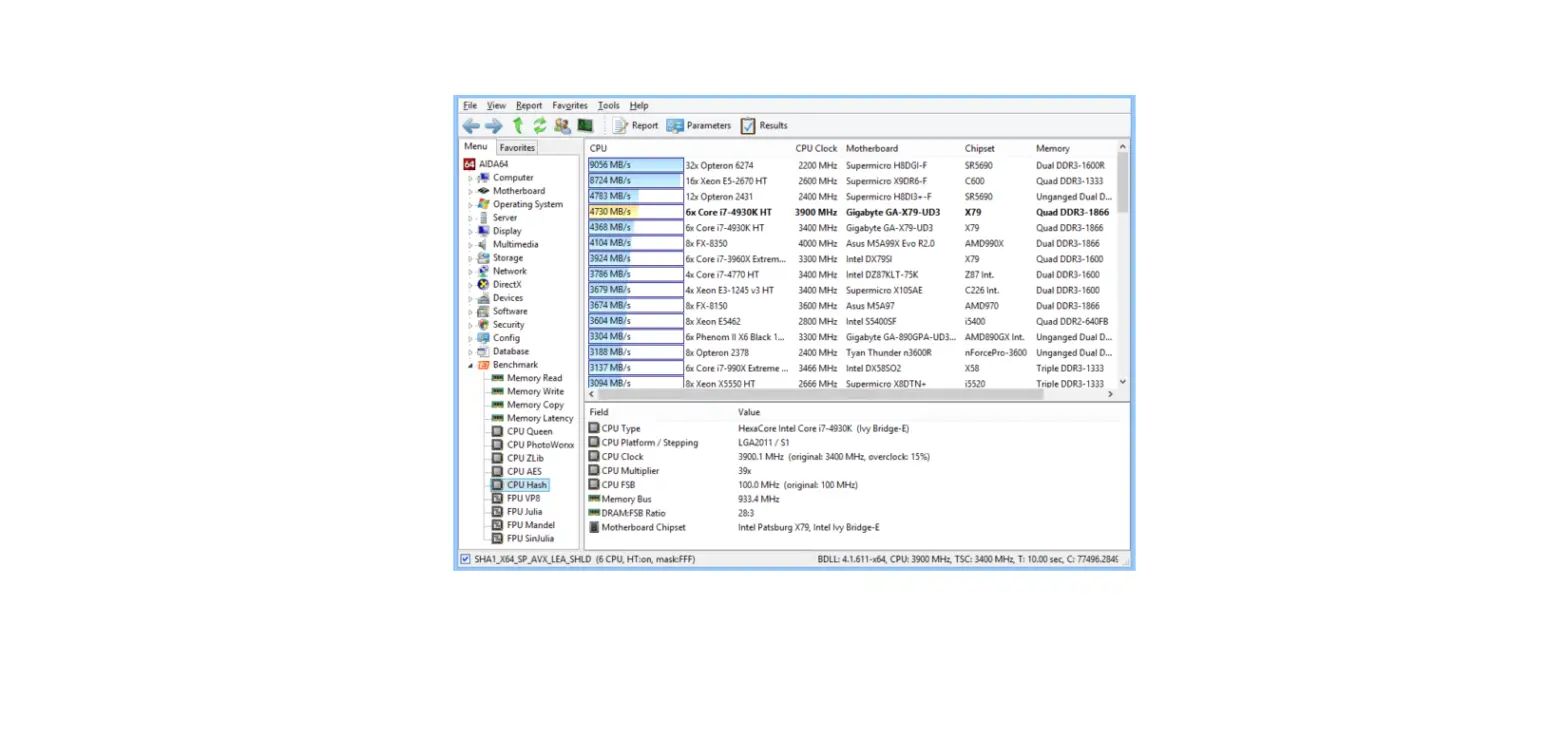
Task: Expand the Operating System node arrow
Action: [471, 204]
